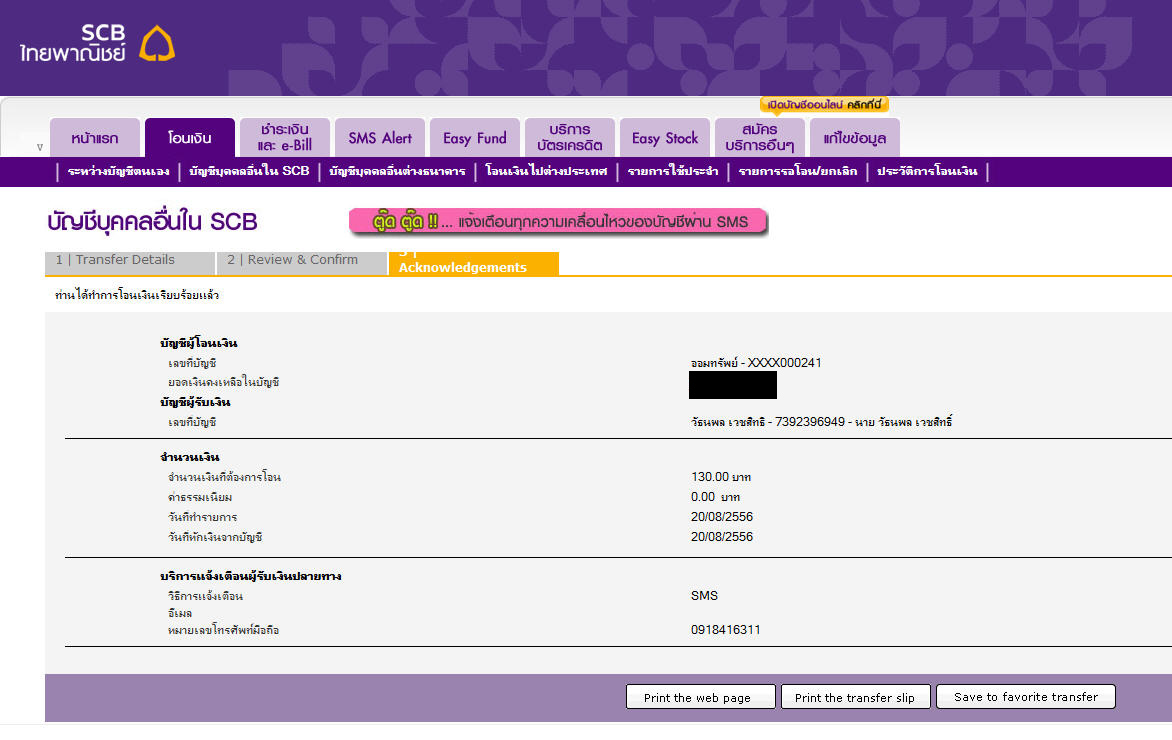This screenshot has width=1172, height=740.
Task: Open the Easy Fund tab
Action: coord(475,138)
